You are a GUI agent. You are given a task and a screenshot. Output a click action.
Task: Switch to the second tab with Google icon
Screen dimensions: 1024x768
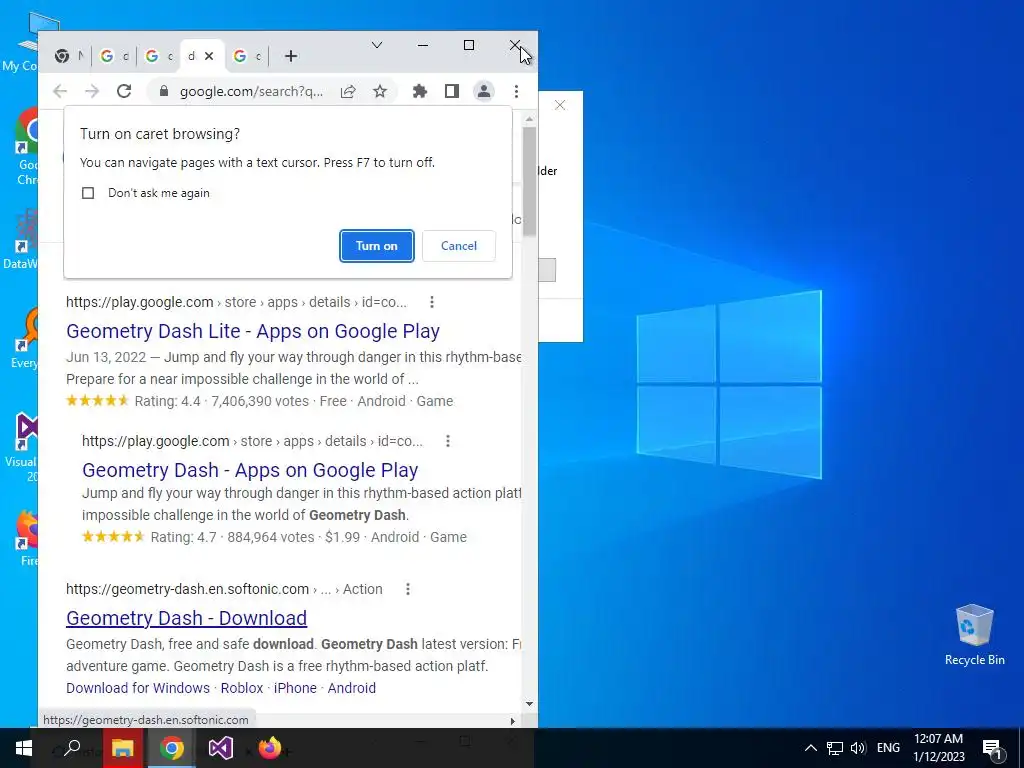pyautogui.click(x=114, y=56)
